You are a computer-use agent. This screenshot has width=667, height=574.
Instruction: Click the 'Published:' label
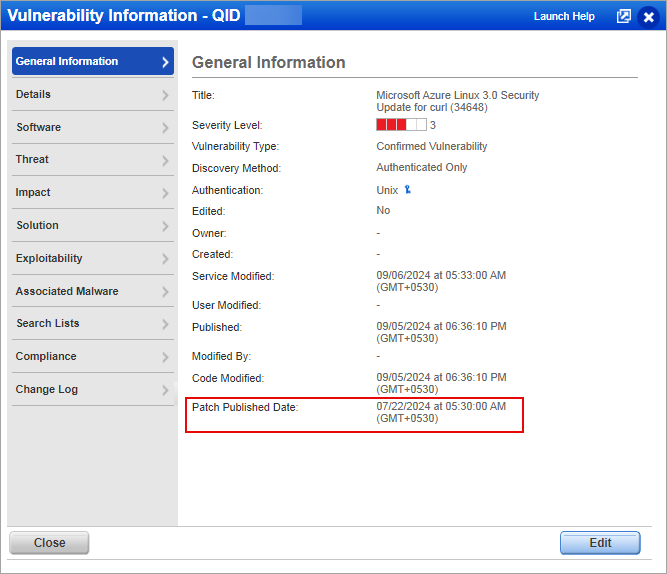pyautogui.click(x=217, y=327)
